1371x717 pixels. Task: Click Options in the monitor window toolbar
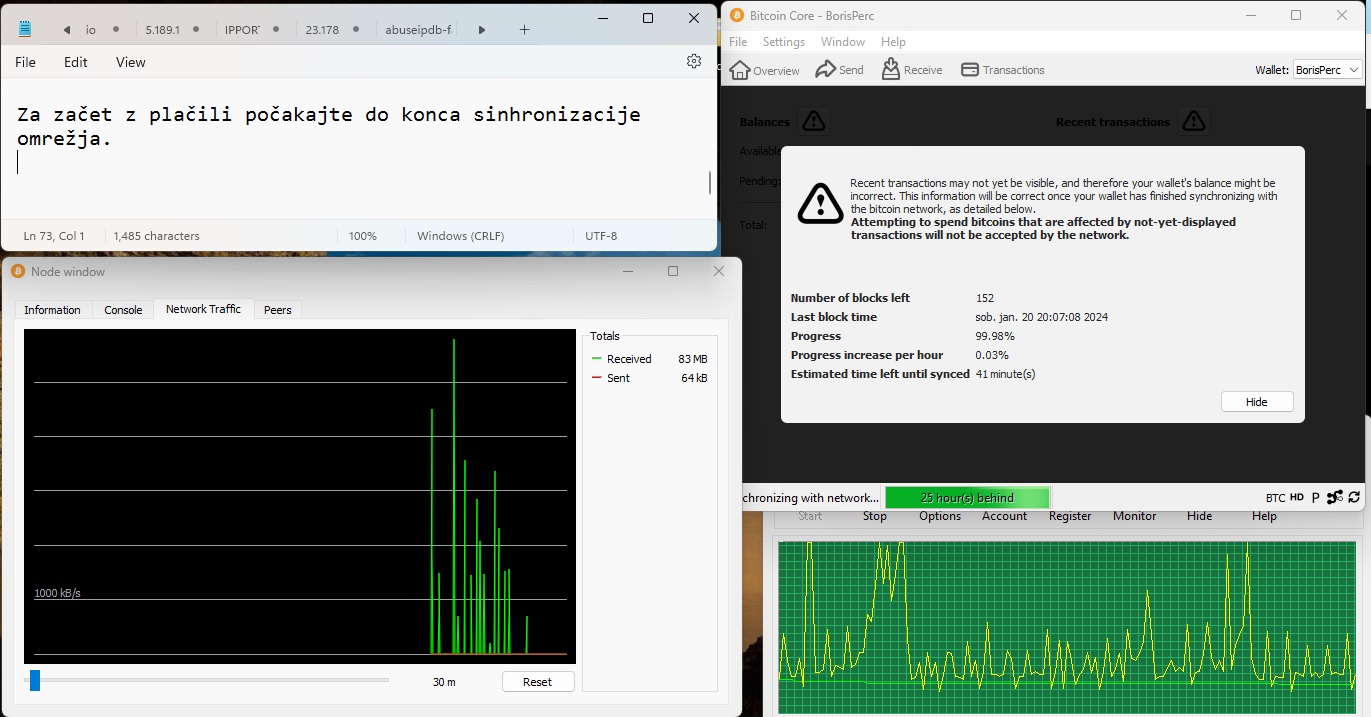pyautogui.click(x=940, y=516)
